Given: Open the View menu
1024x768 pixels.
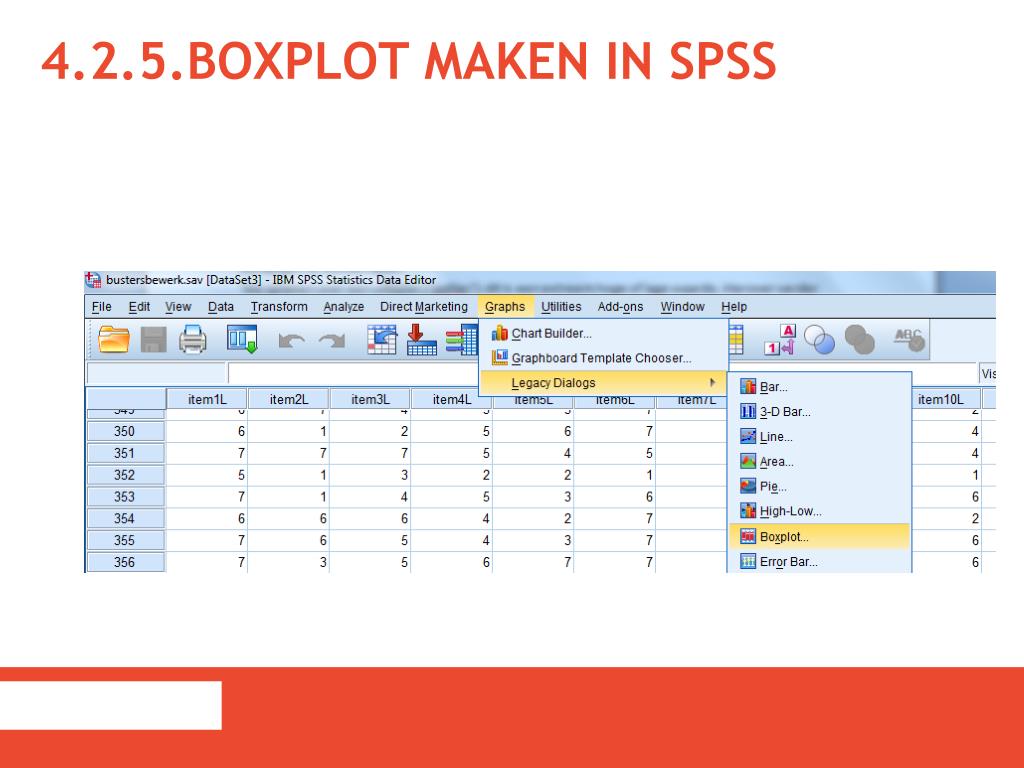Looking at the screenshot, I should click(178, 306).
